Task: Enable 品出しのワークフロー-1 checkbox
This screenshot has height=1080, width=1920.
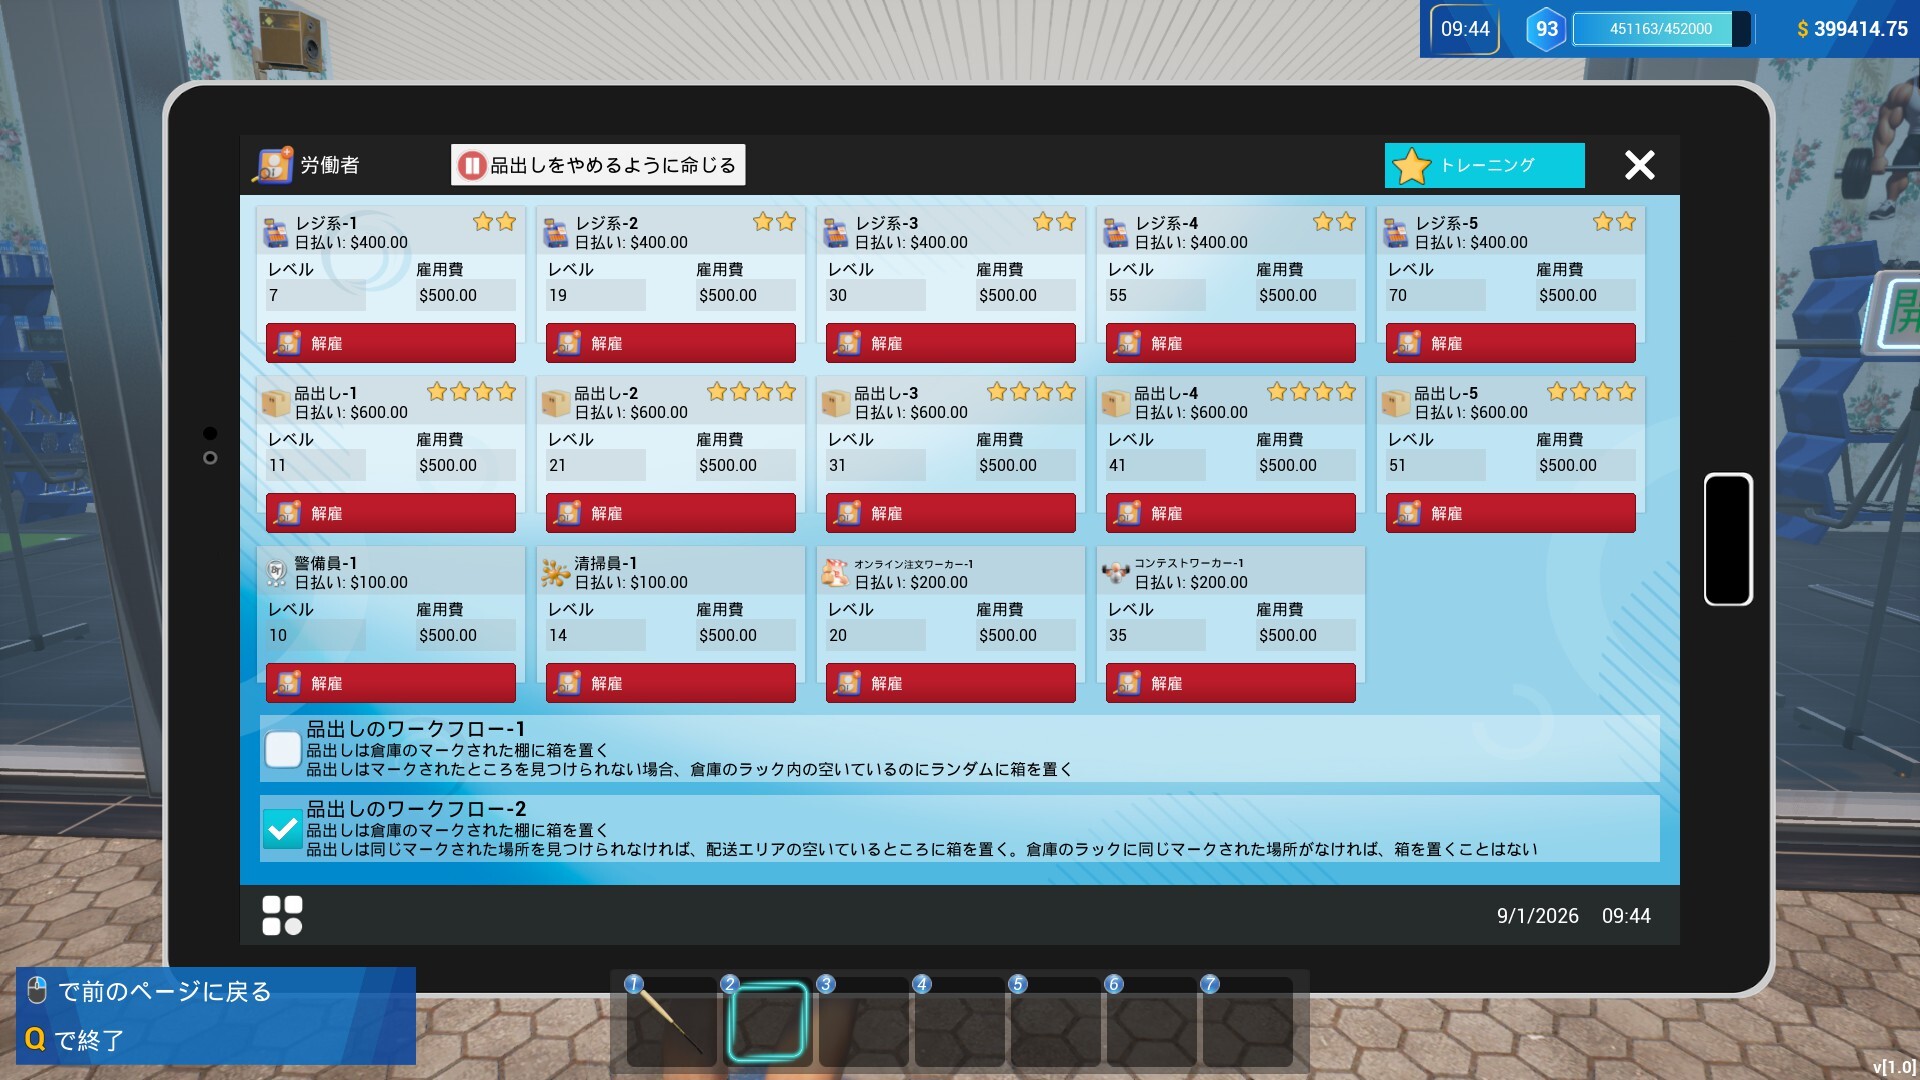Action: [x=283, y=749]
